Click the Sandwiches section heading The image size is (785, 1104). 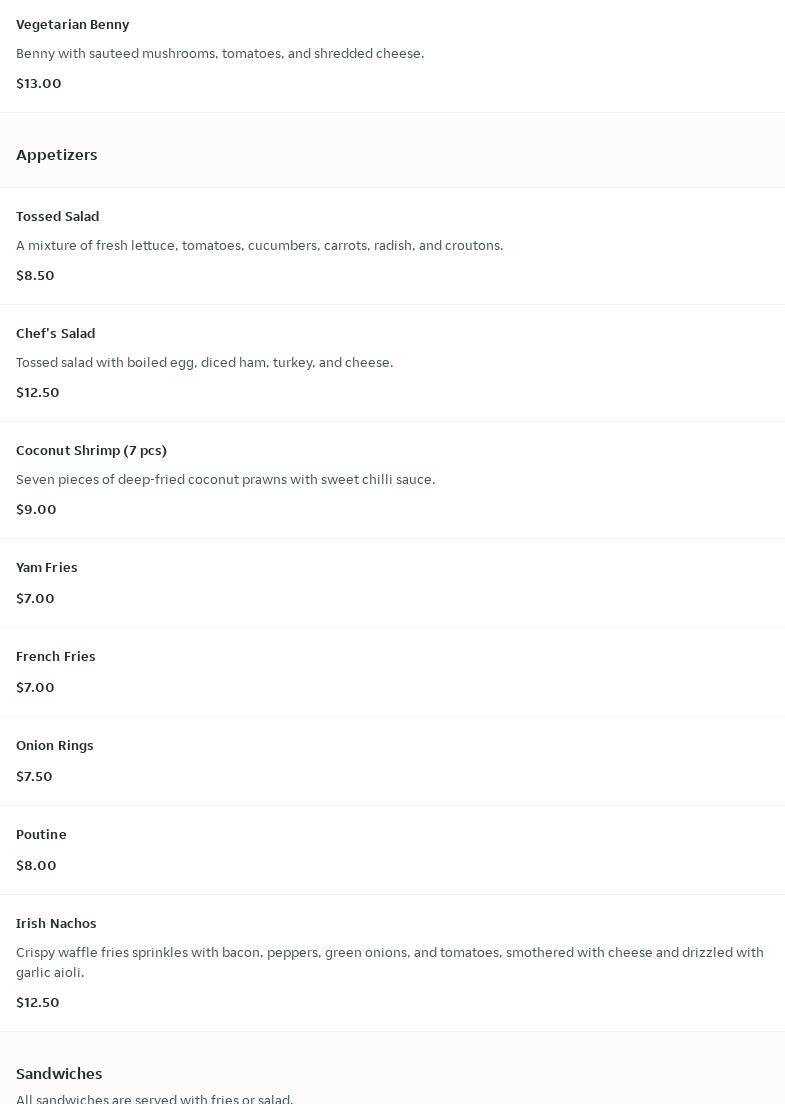pos(59,1073)
